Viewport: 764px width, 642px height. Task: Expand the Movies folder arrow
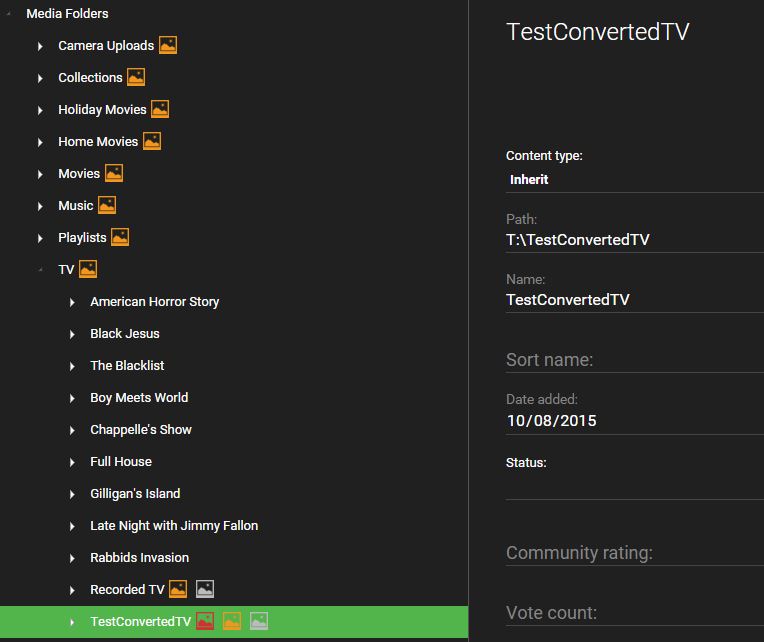[x=40, y=174]
